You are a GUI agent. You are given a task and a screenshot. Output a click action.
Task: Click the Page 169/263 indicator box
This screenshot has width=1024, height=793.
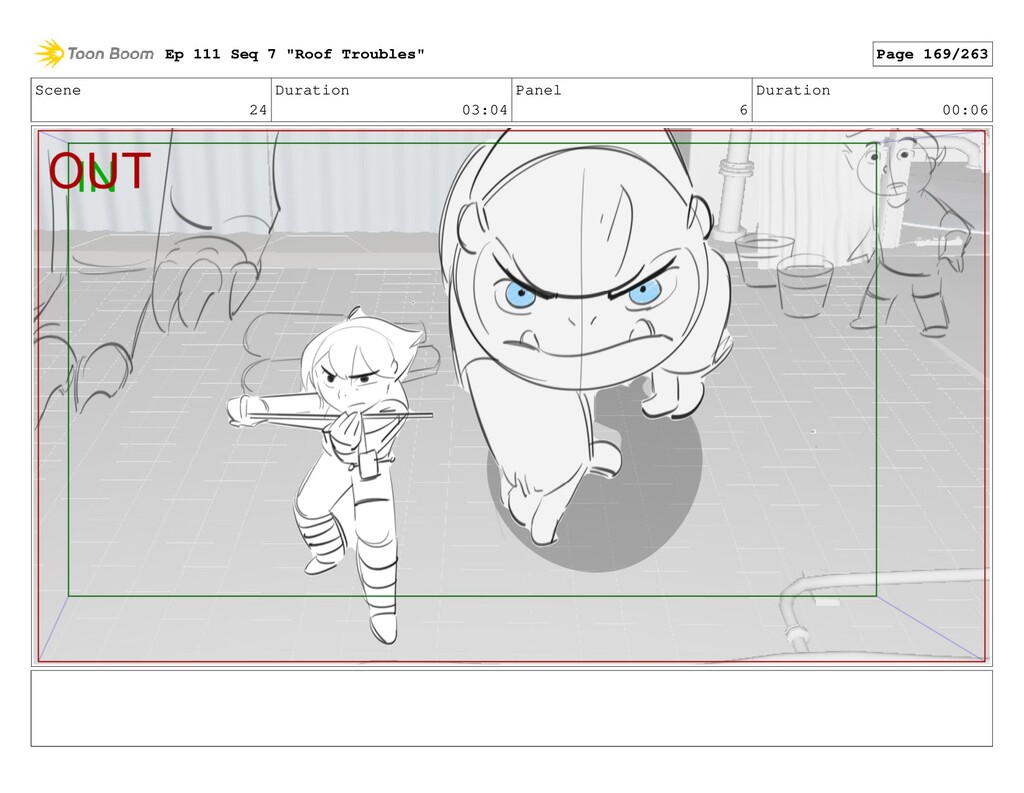[x=932, y=54]
